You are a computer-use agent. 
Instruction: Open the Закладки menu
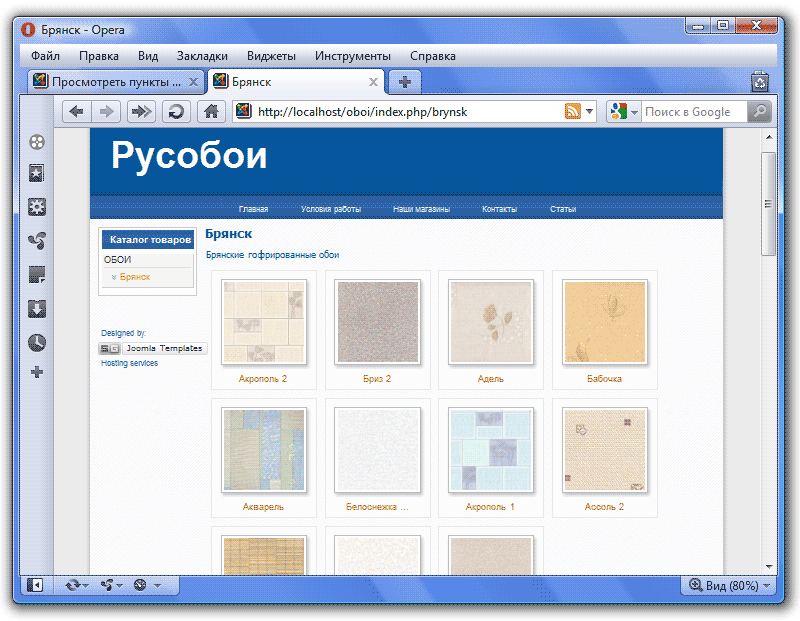(x=202, y=56)
